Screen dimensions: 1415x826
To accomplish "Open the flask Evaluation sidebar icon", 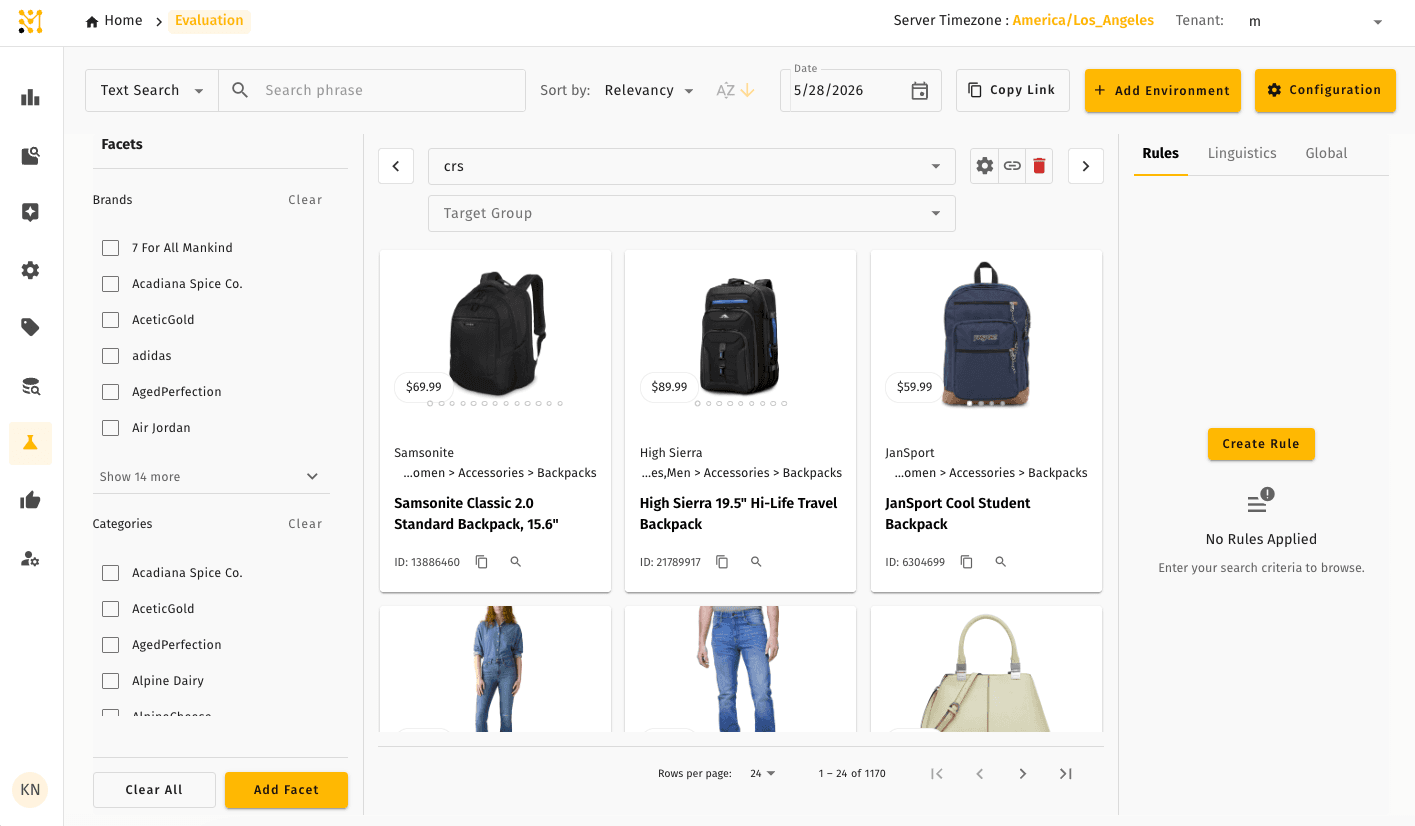I will click(30, 443).
